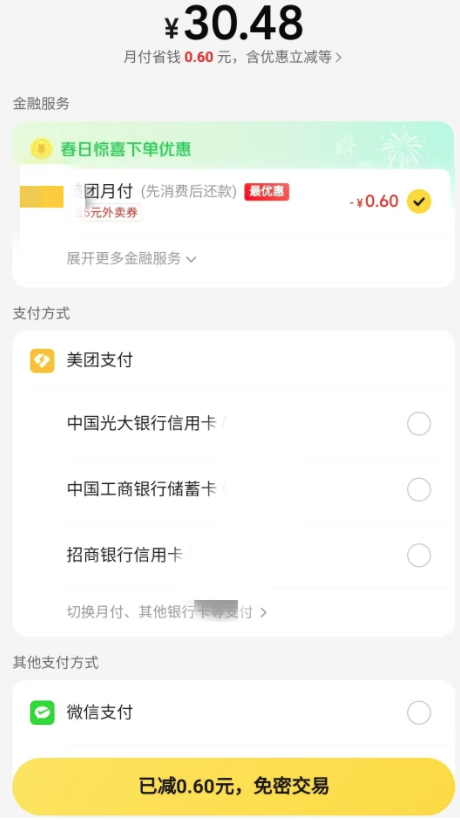Select 中国工商银行储蓄卡 radio button

(x=419, y=489)
